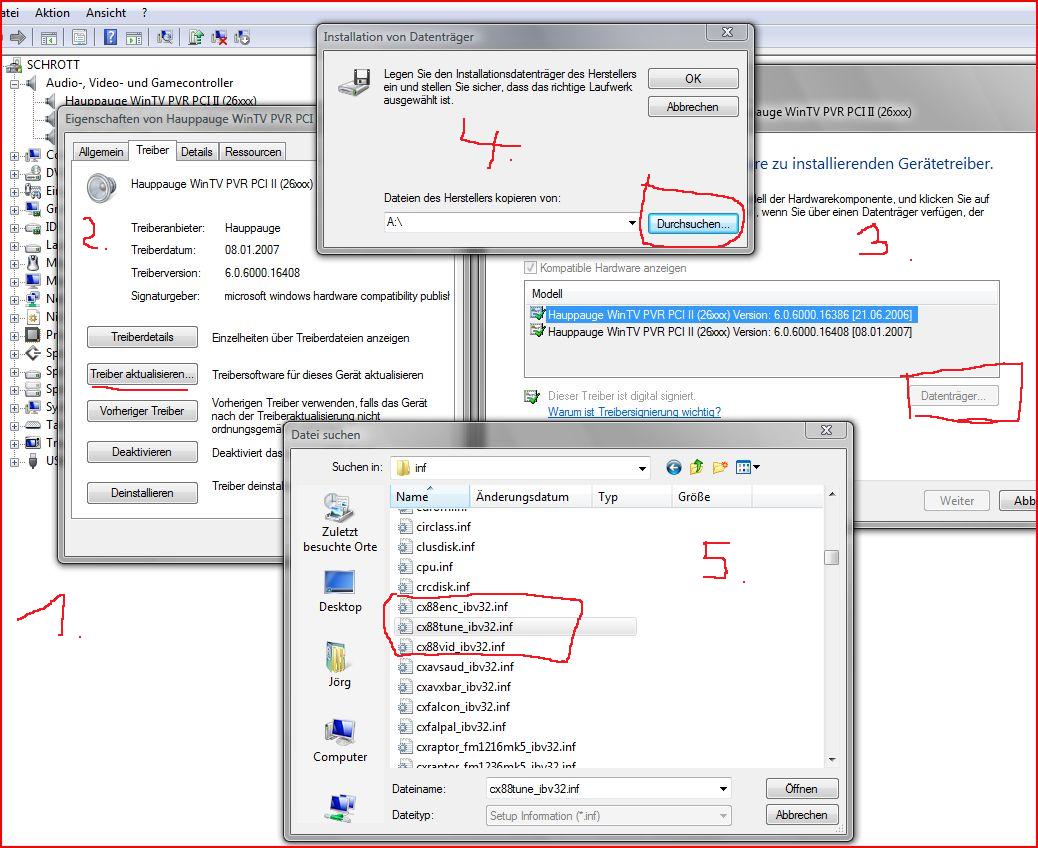Open the network icon below Computer

340,807
